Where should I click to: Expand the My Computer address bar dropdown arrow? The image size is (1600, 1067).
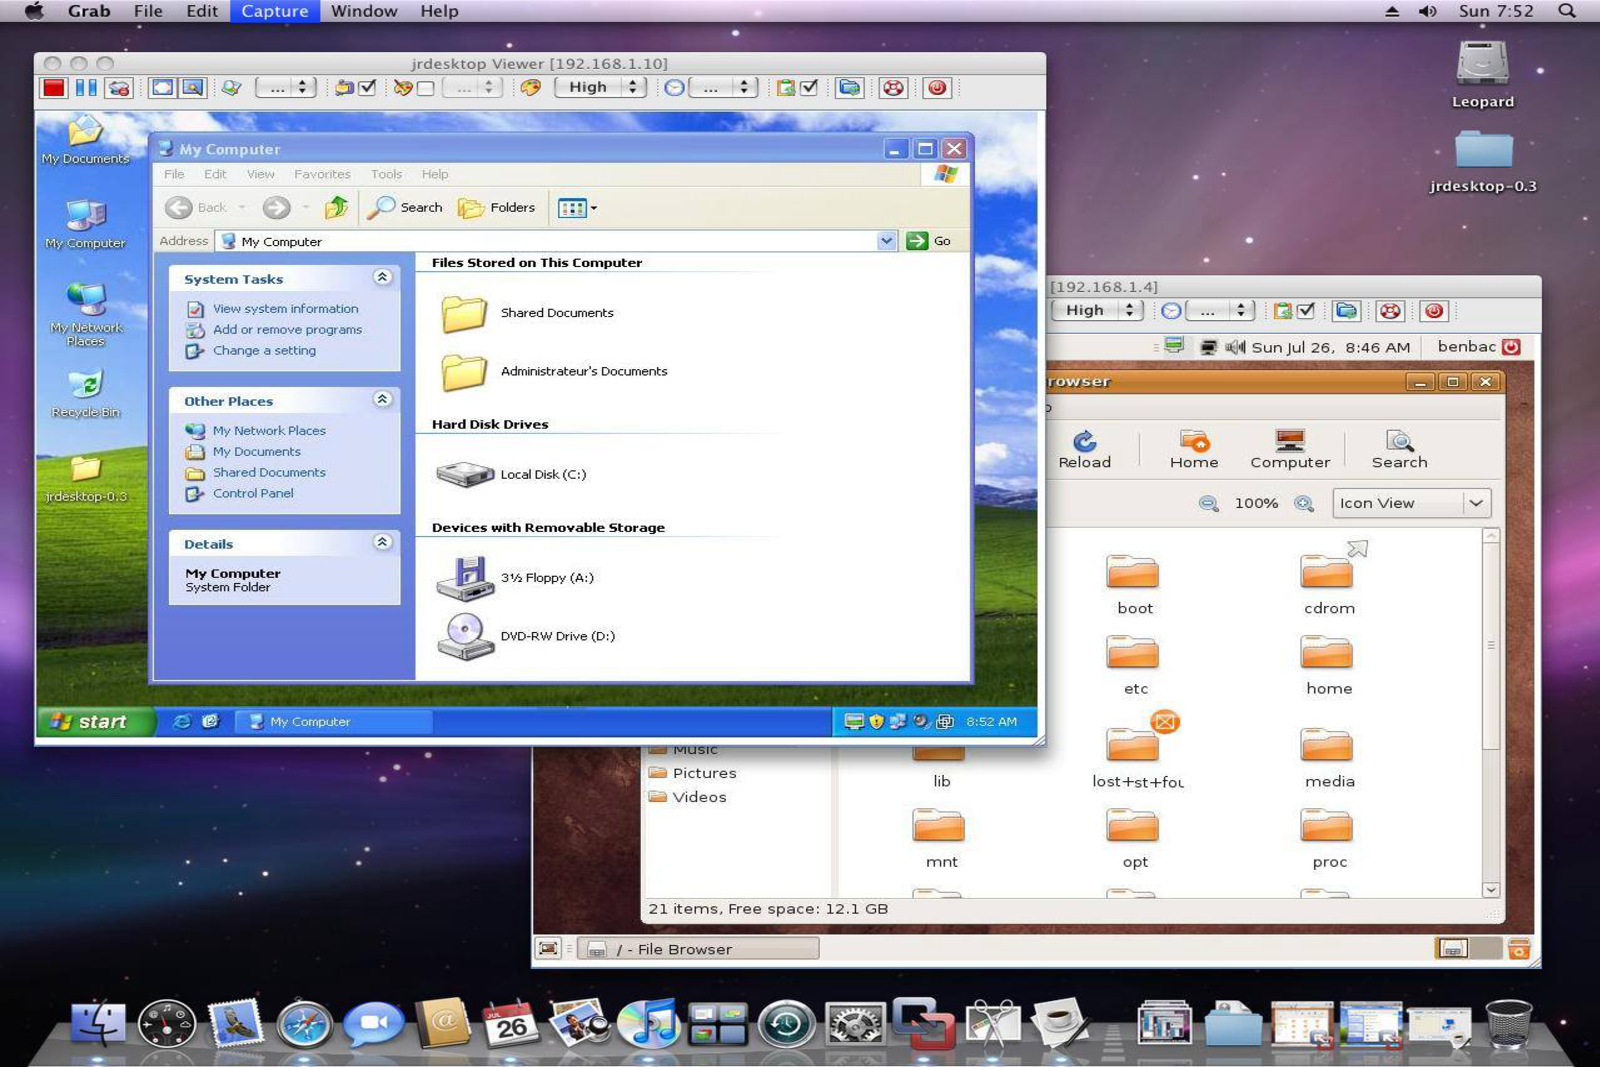[x=886, y=241]
